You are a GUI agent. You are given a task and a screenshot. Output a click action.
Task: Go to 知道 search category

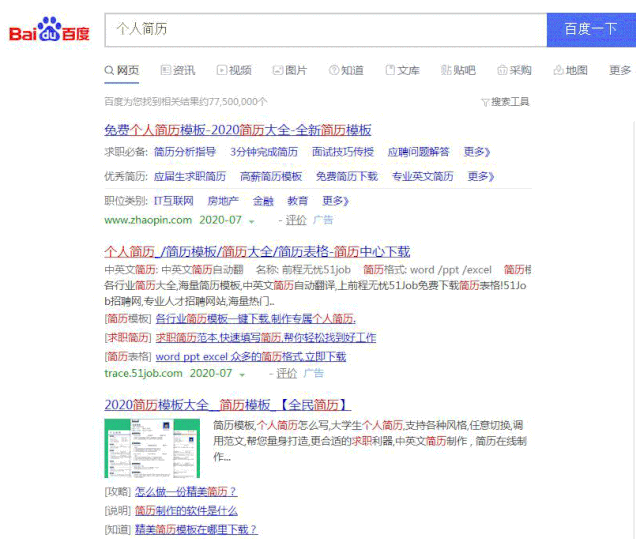346,71
